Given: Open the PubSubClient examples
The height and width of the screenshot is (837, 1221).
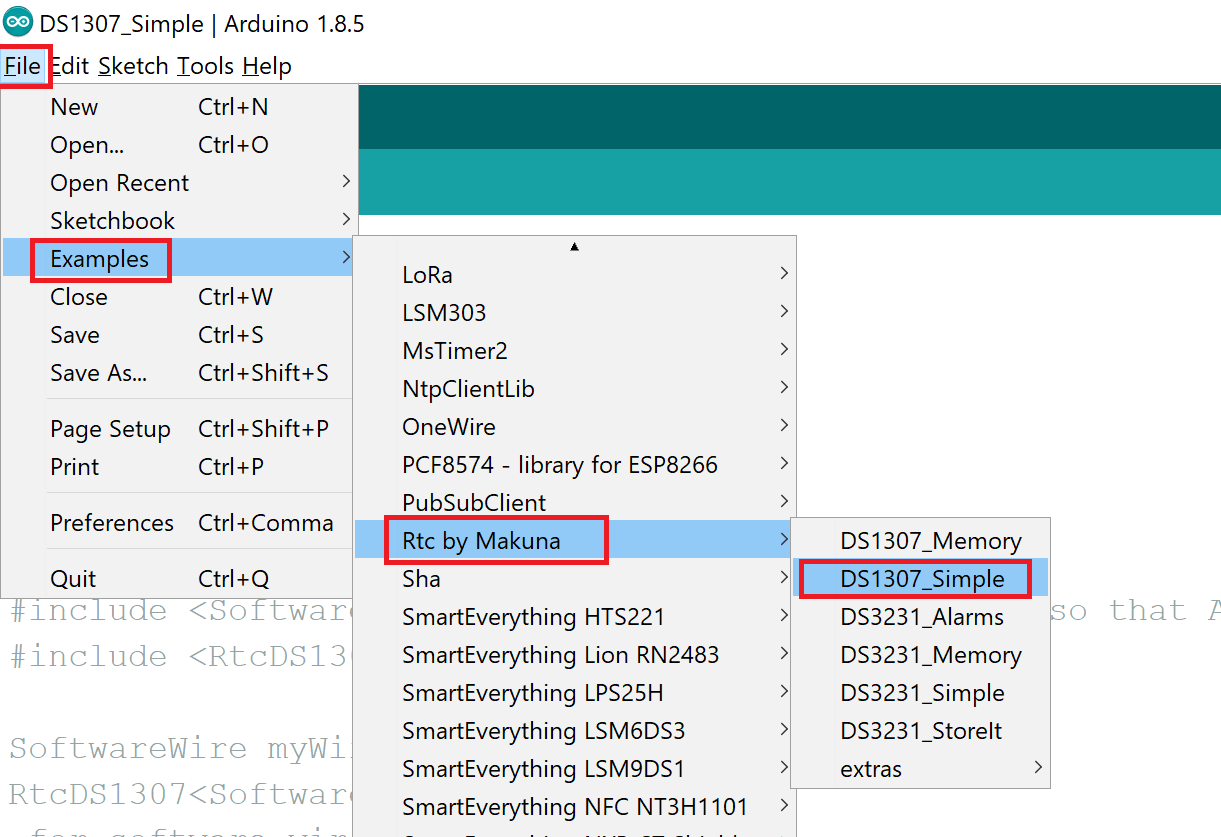Looking at the screenshot, I should click(575, 503).
